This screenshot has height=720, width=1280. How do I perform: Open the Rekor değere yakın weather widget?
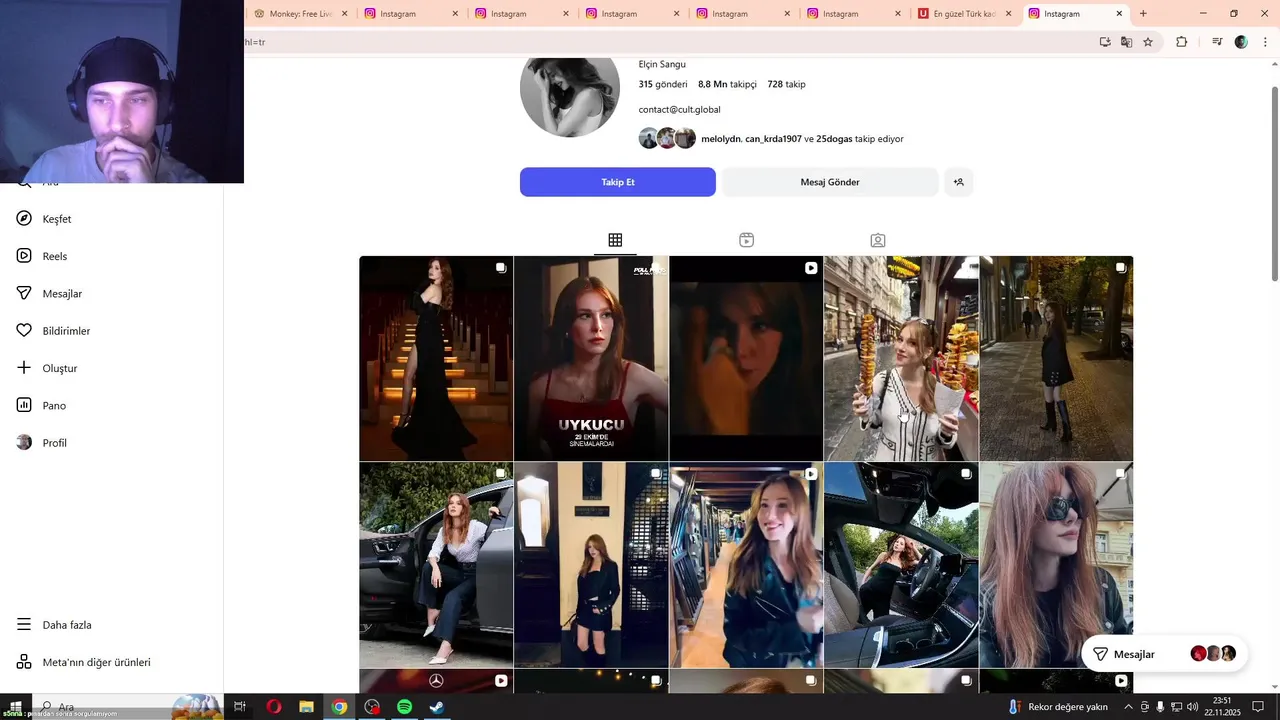point(1059,707)
